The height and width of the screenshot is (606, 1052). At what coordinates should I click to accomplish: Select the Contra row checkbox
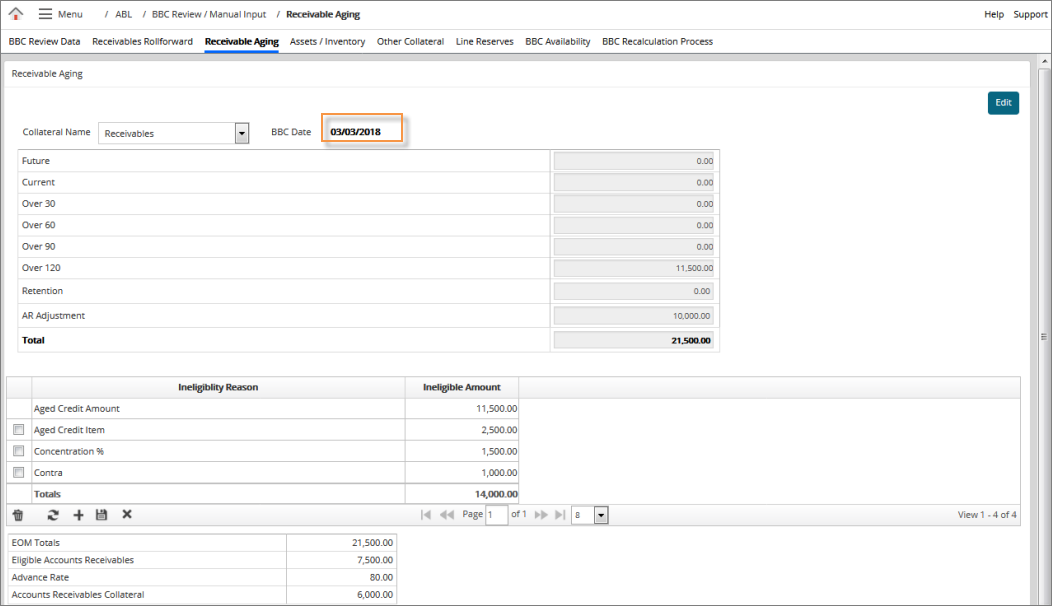(x=18, y=472)
